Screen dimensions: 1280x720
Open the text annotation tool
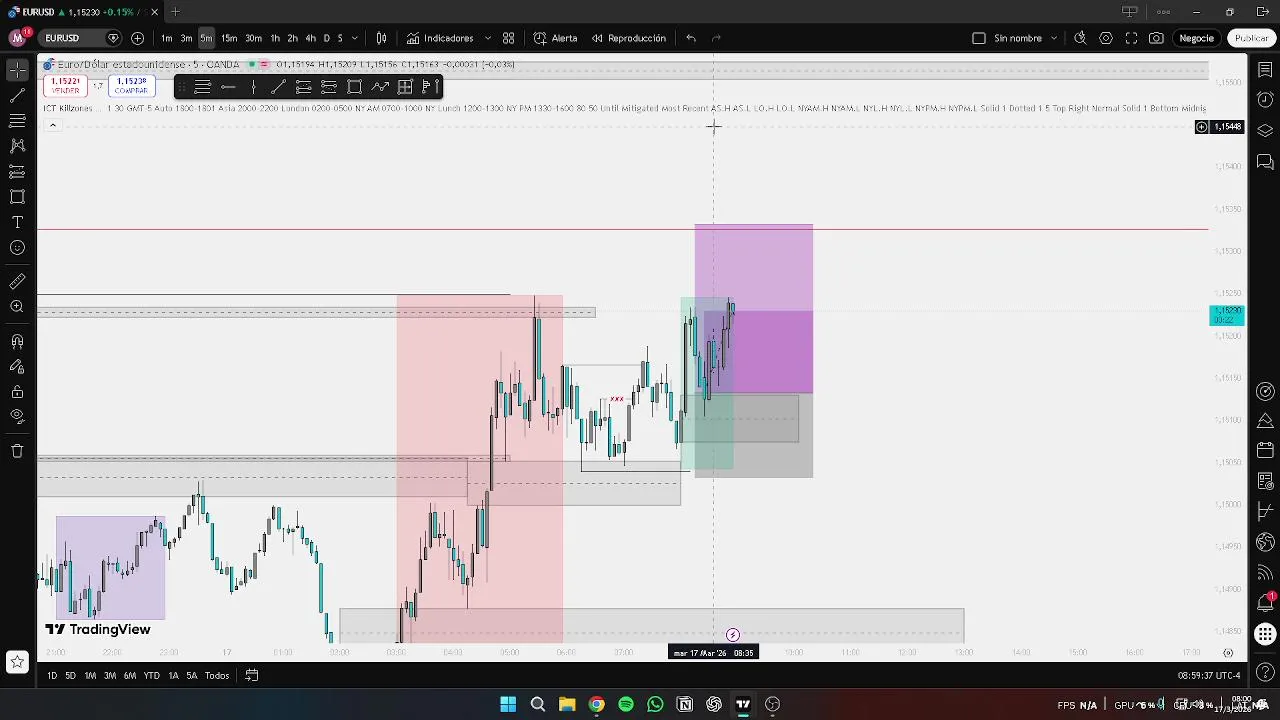(17, 222)
